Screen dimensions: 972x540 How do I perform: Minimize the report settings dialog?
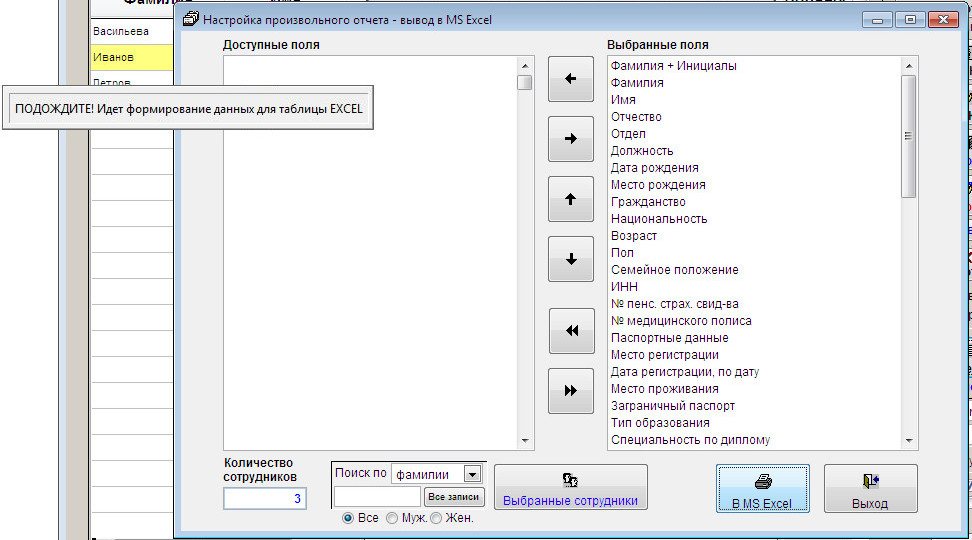[x=877, y=20]
